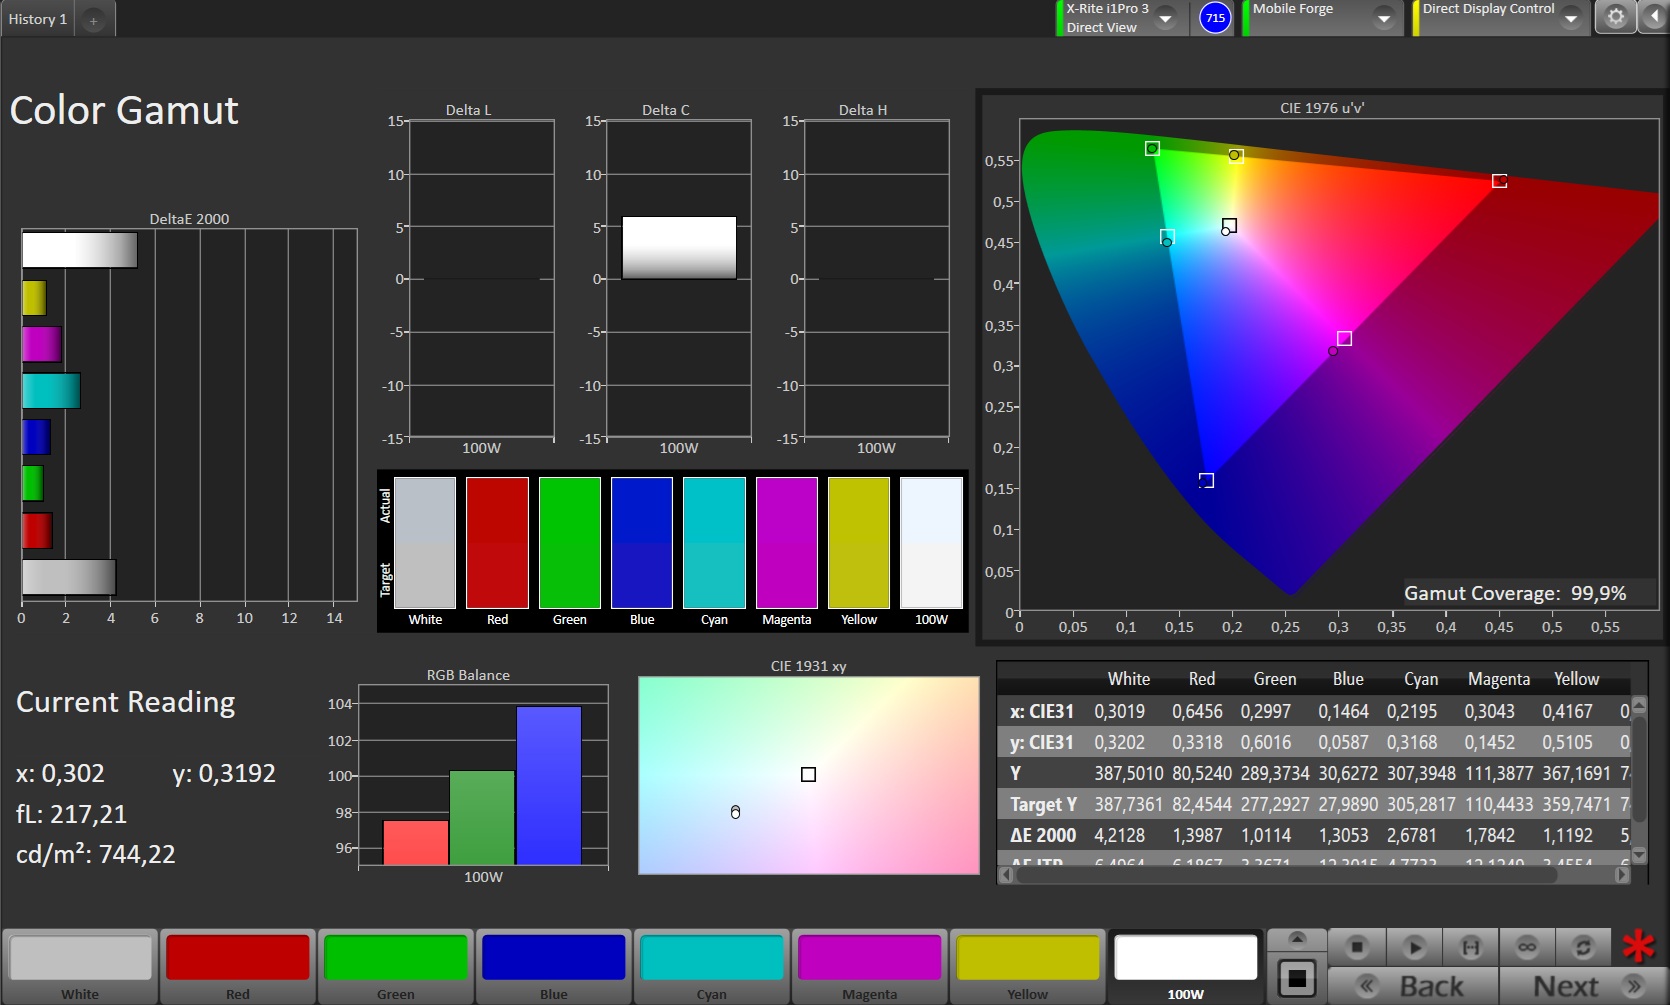Screen dimensions: 1670x1005
Task: Click the stop measurement icon
Action: 1356,946
